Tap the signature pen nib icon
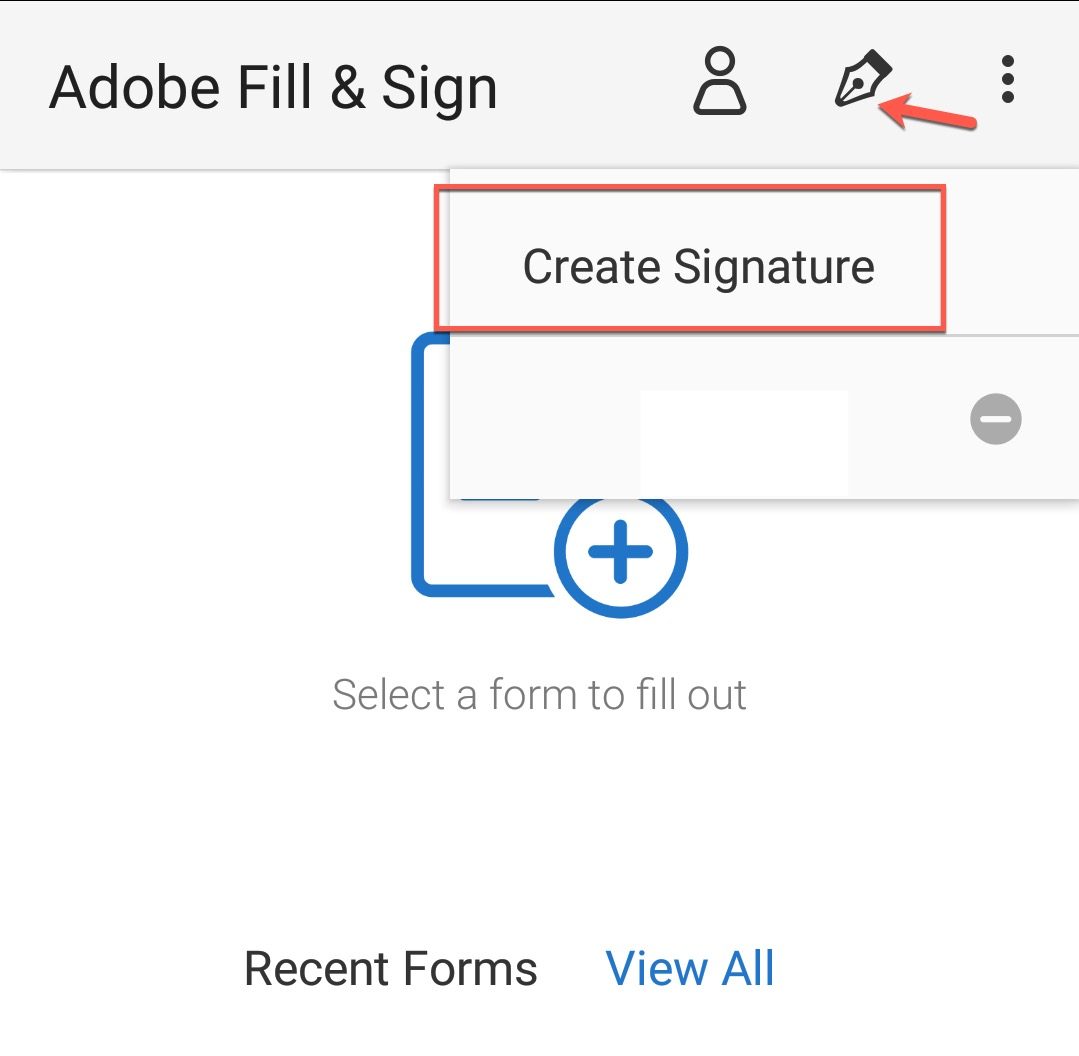Viewport: 1079px width, 1056px height. (x=862, y=80)
